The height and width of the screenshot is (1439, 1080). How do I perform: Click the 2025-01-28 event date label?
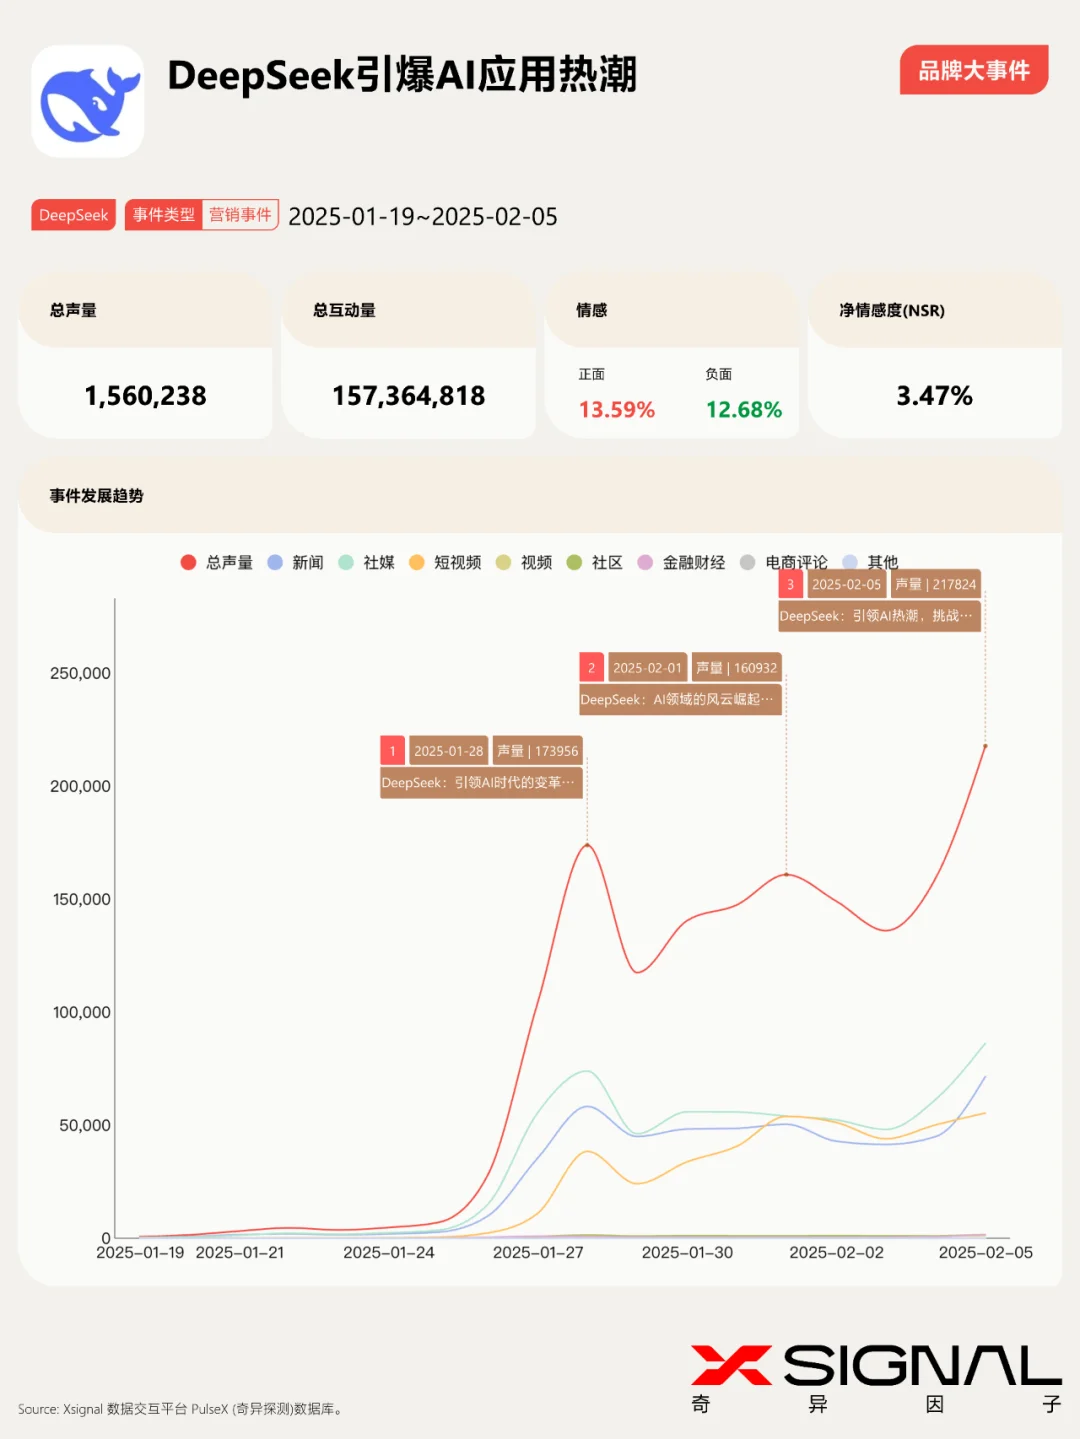tap(448, 751)
